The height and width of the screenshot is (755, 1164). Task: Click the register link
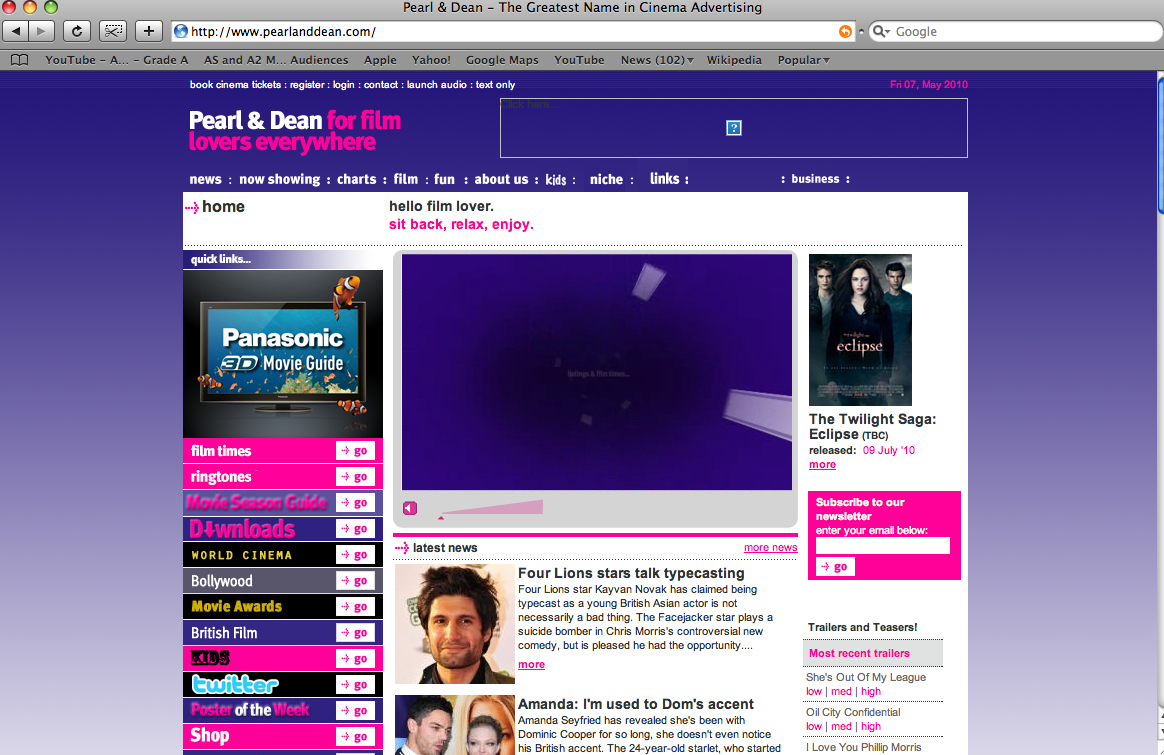pyautogui.click(x=307, y=85)
